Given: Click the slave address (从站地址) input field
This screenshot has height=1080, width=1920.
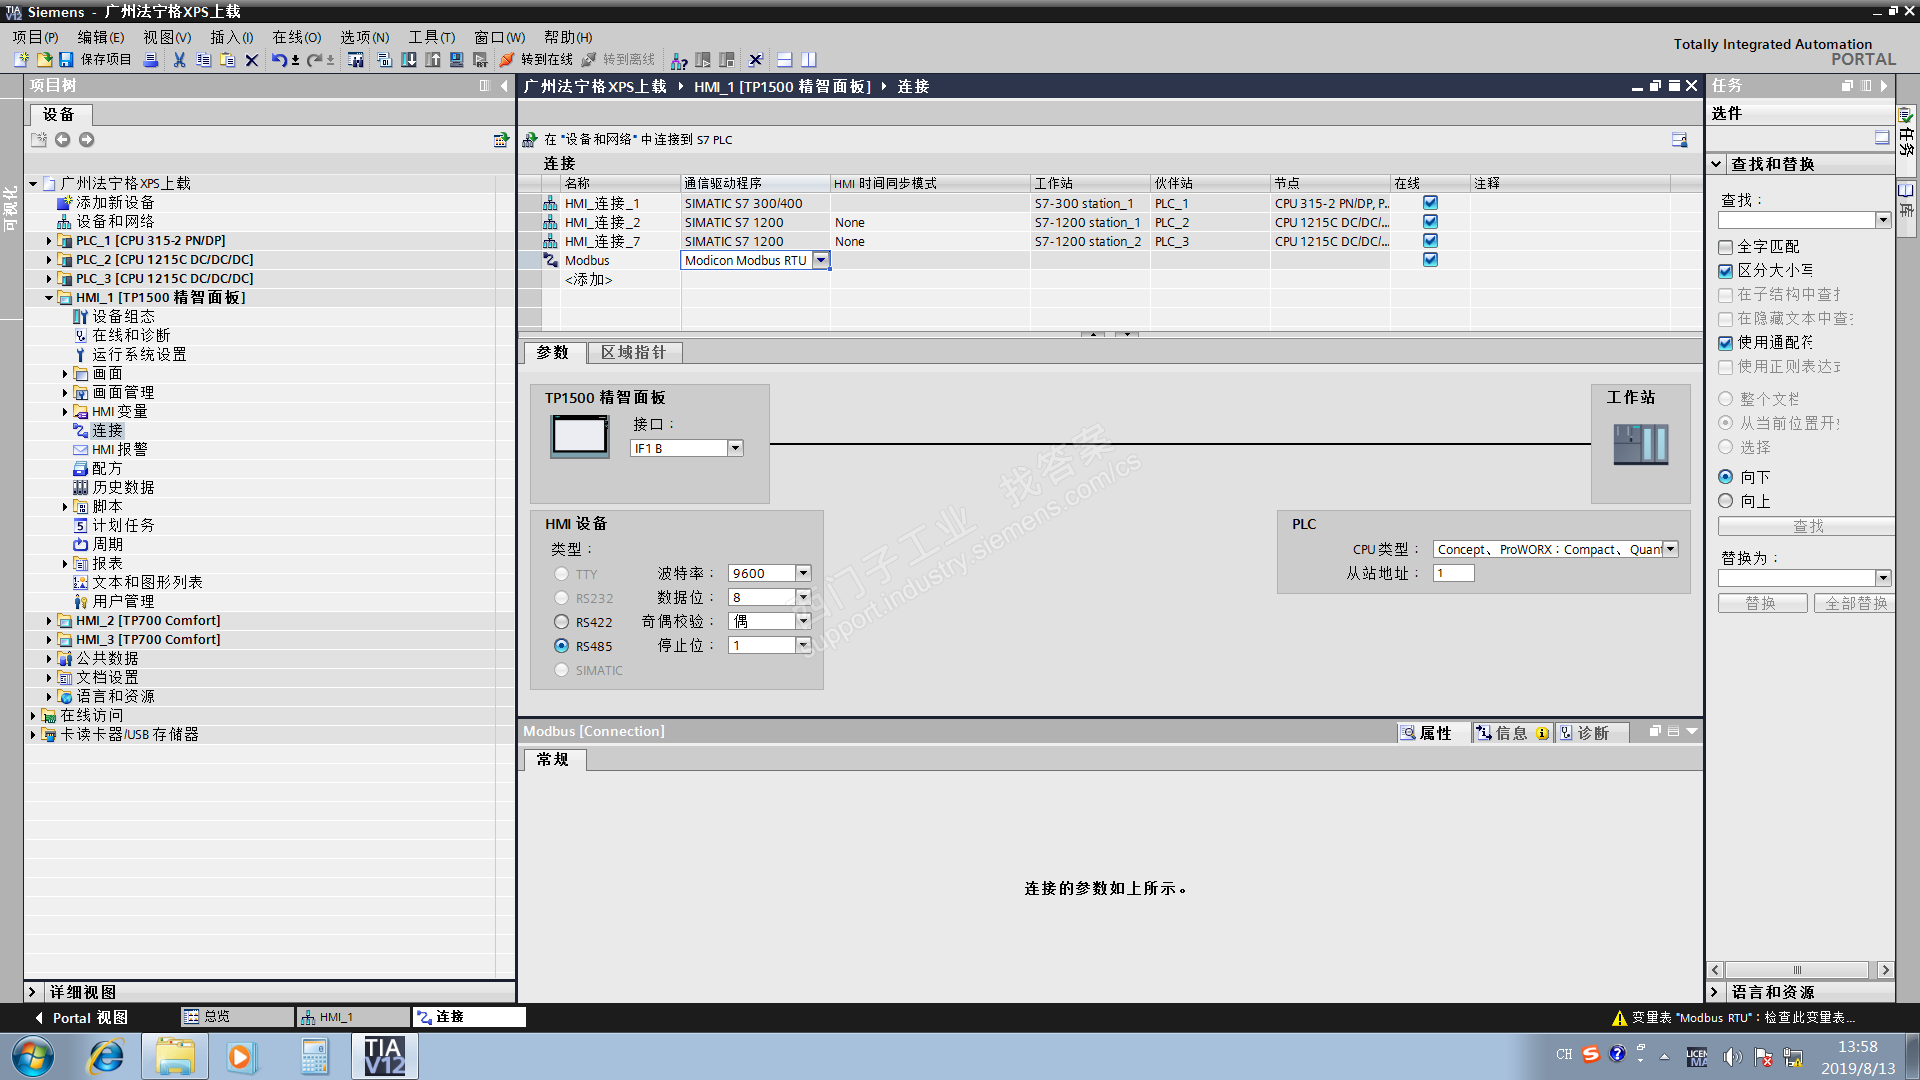Looking at the screenshot, I should tap(1453, 573).
